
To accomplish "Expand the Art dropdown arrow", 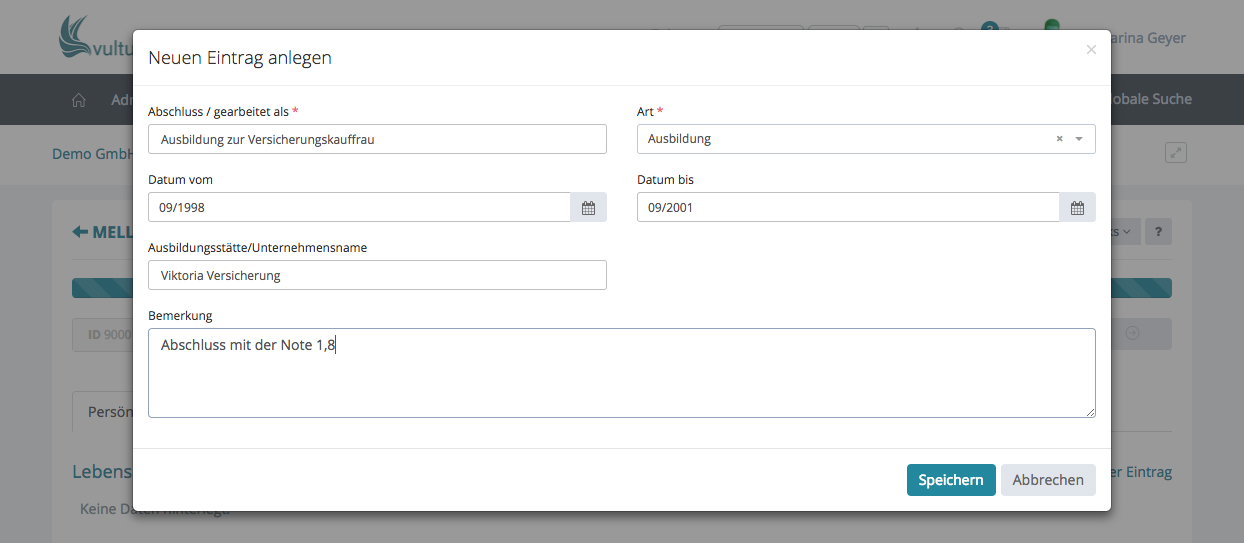I will tap(1079, 139).
